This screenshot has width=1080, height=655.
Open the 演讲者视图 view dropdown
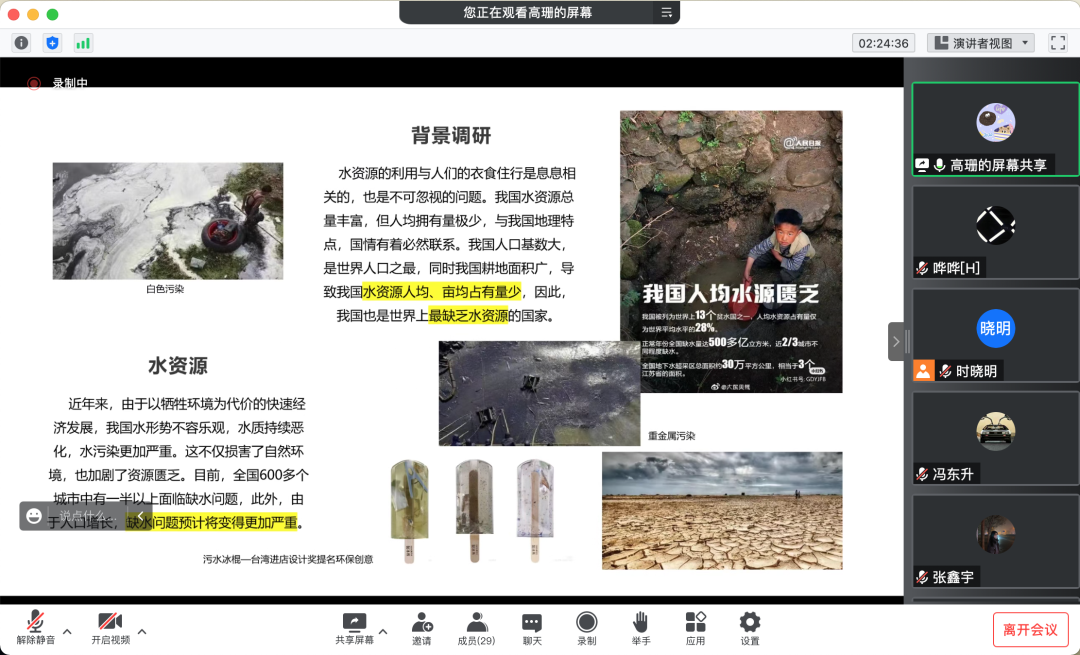(x=980, y=43)
